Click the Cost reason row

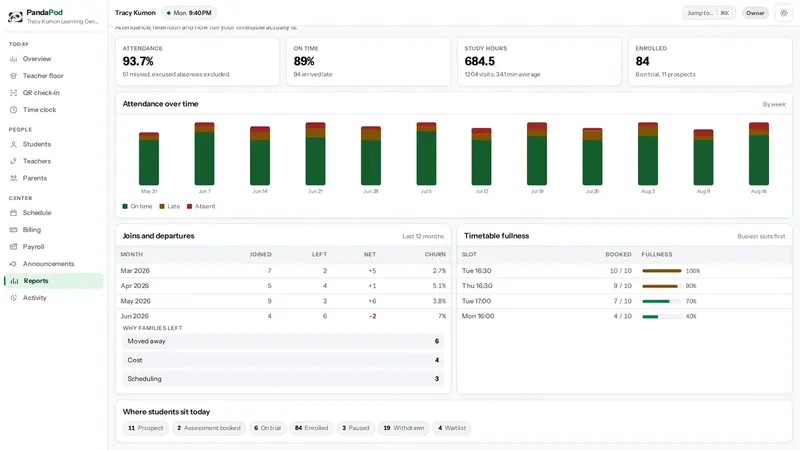pyautogui.click(x=283, y=360)
